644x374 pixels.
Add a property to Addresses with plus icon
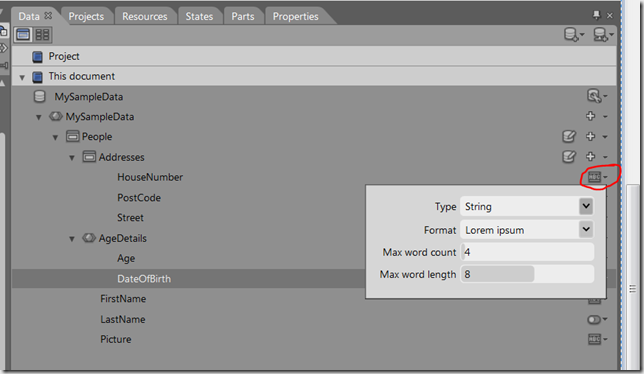click(x=591, y=156)
